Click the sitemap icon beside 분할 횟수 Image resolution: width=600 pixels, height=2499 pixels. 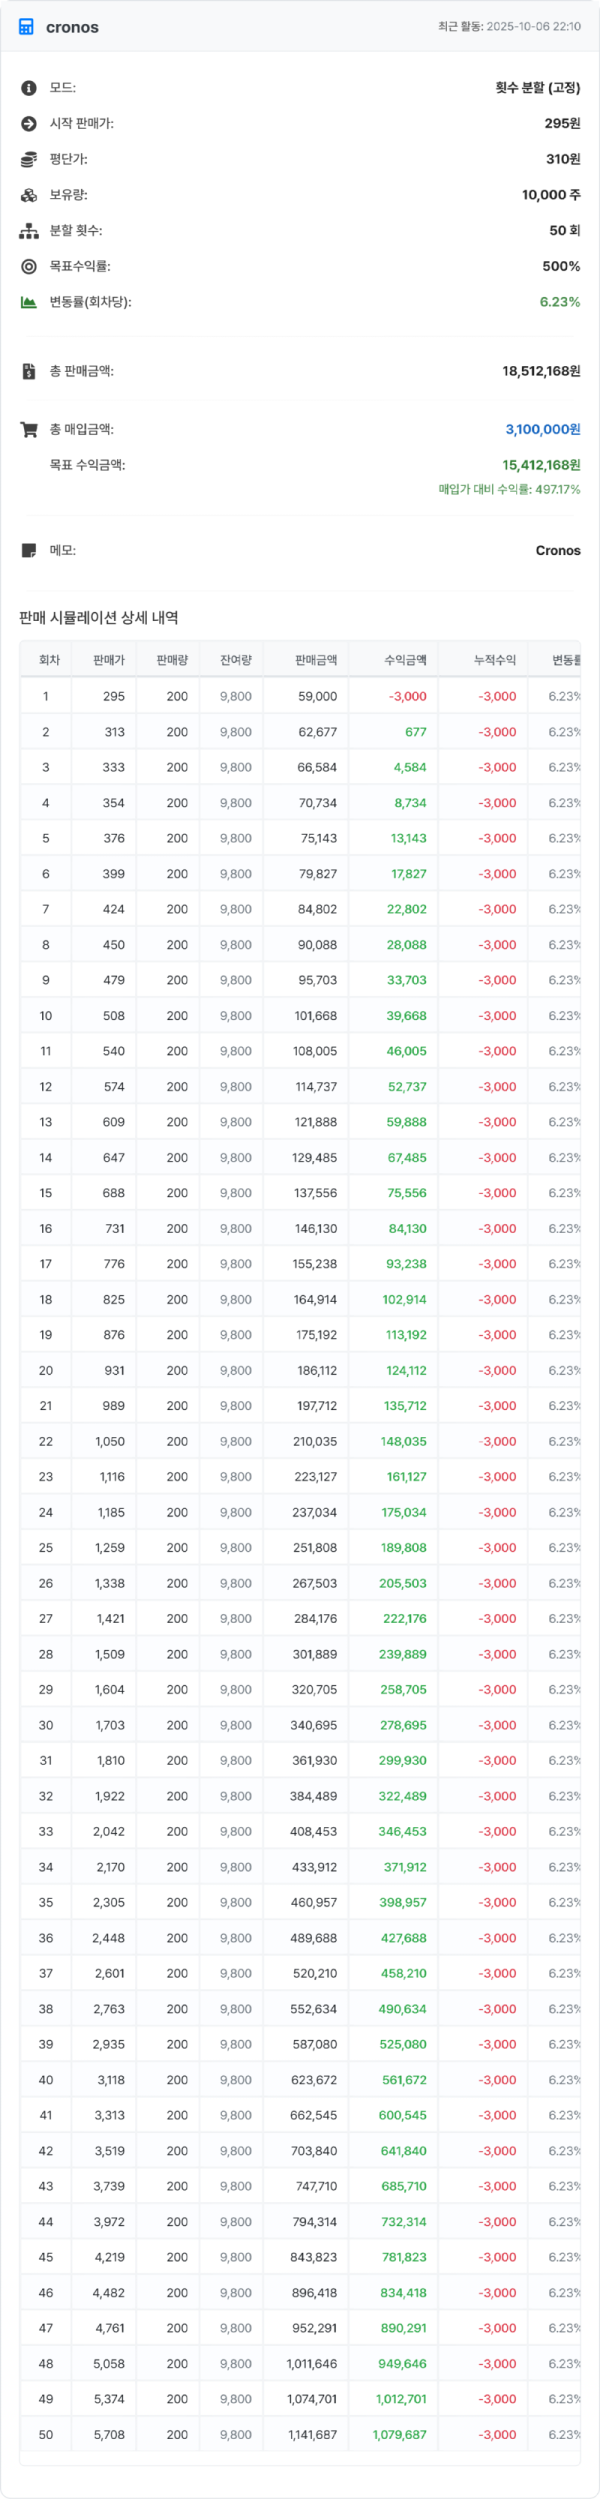pyautogui.click(x=28, y=231)
